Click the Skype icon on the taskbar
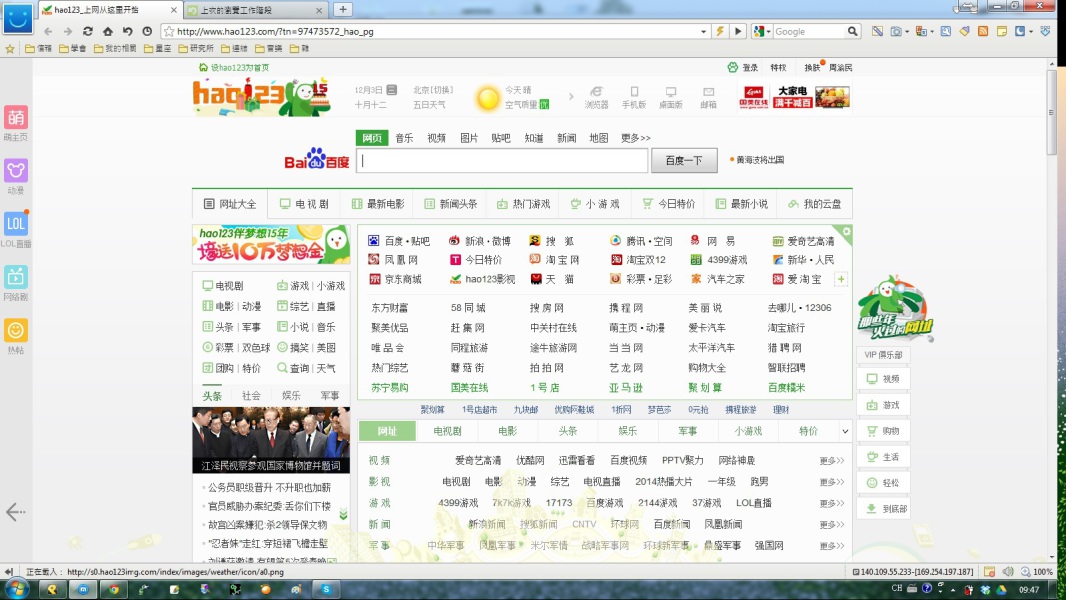The image size is (1066, 600). click(326, 589)
